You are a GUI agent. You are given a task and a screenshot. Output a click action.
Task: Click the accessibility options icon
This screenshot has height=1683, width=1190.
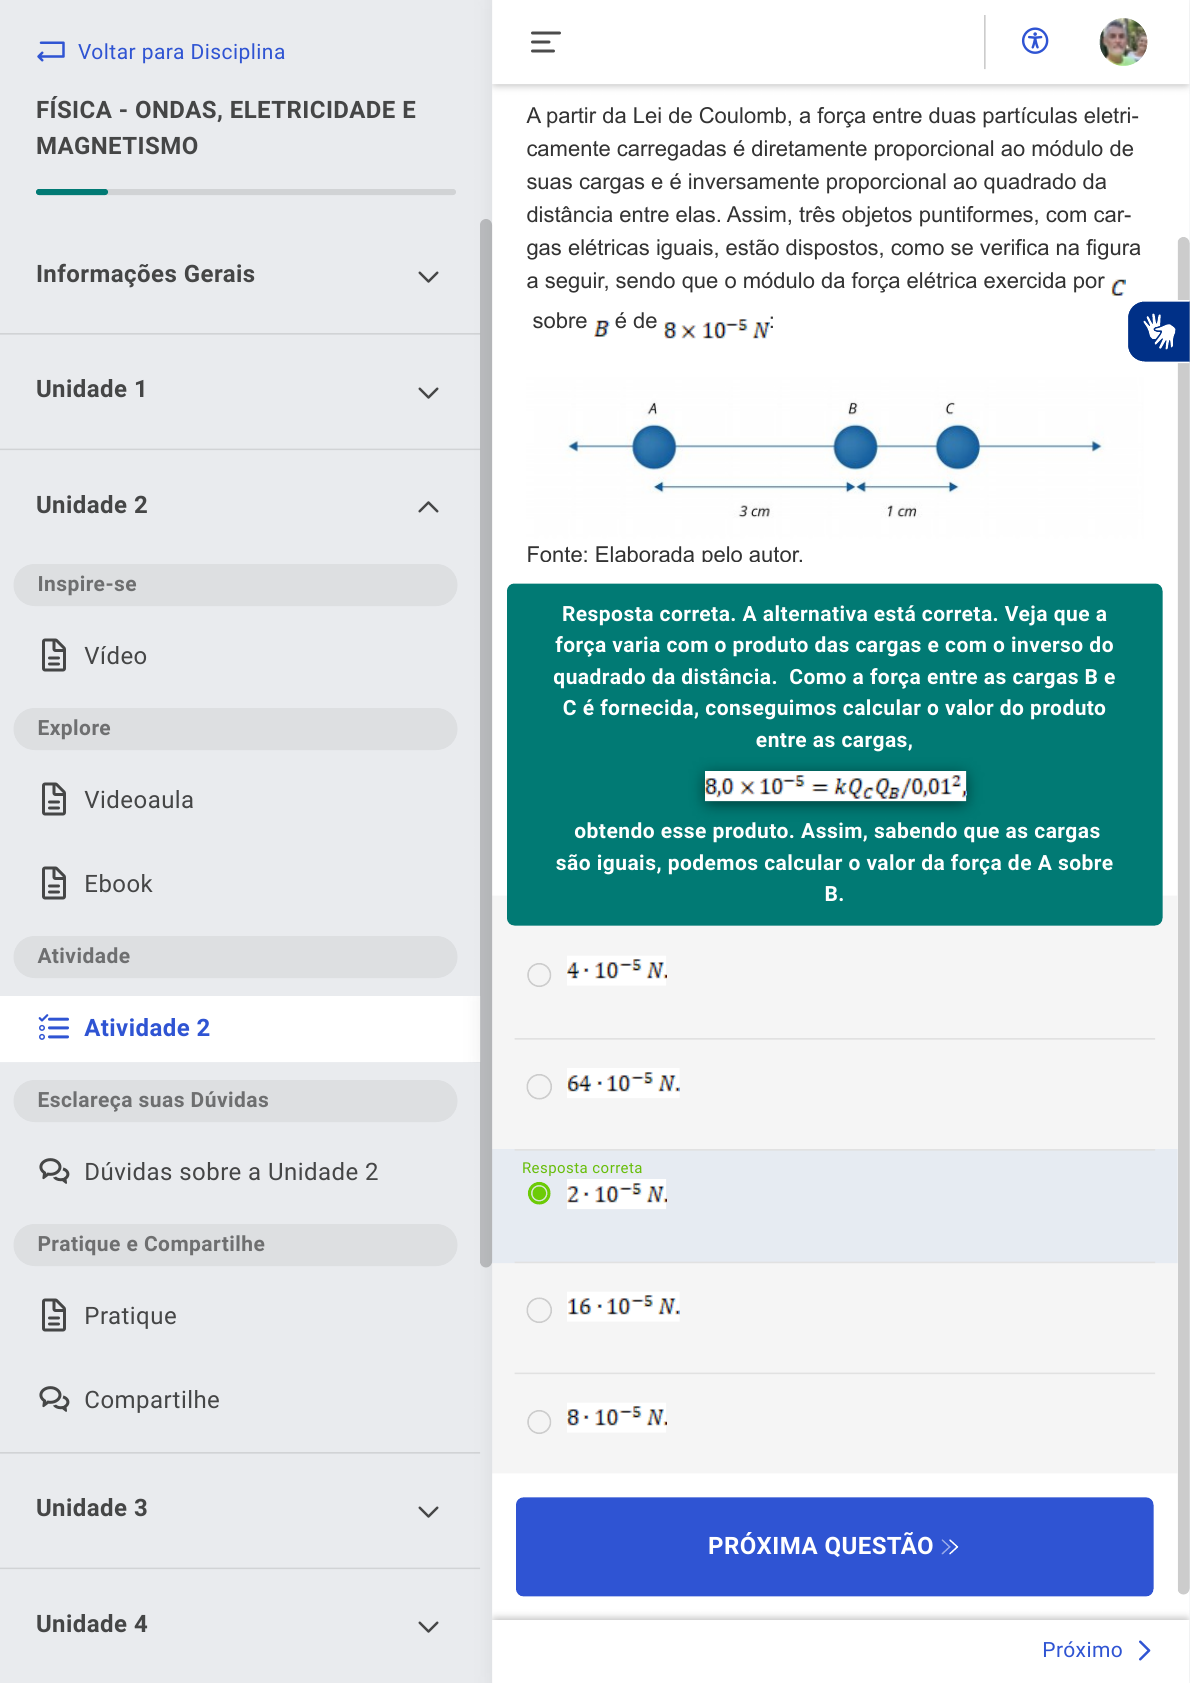click(x=1035, y=41)
